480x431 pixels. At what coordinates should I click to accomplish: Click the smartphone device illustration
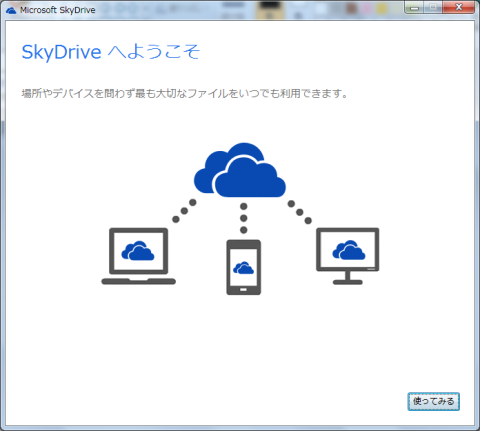pyautogui.click(x=244, y=267)
